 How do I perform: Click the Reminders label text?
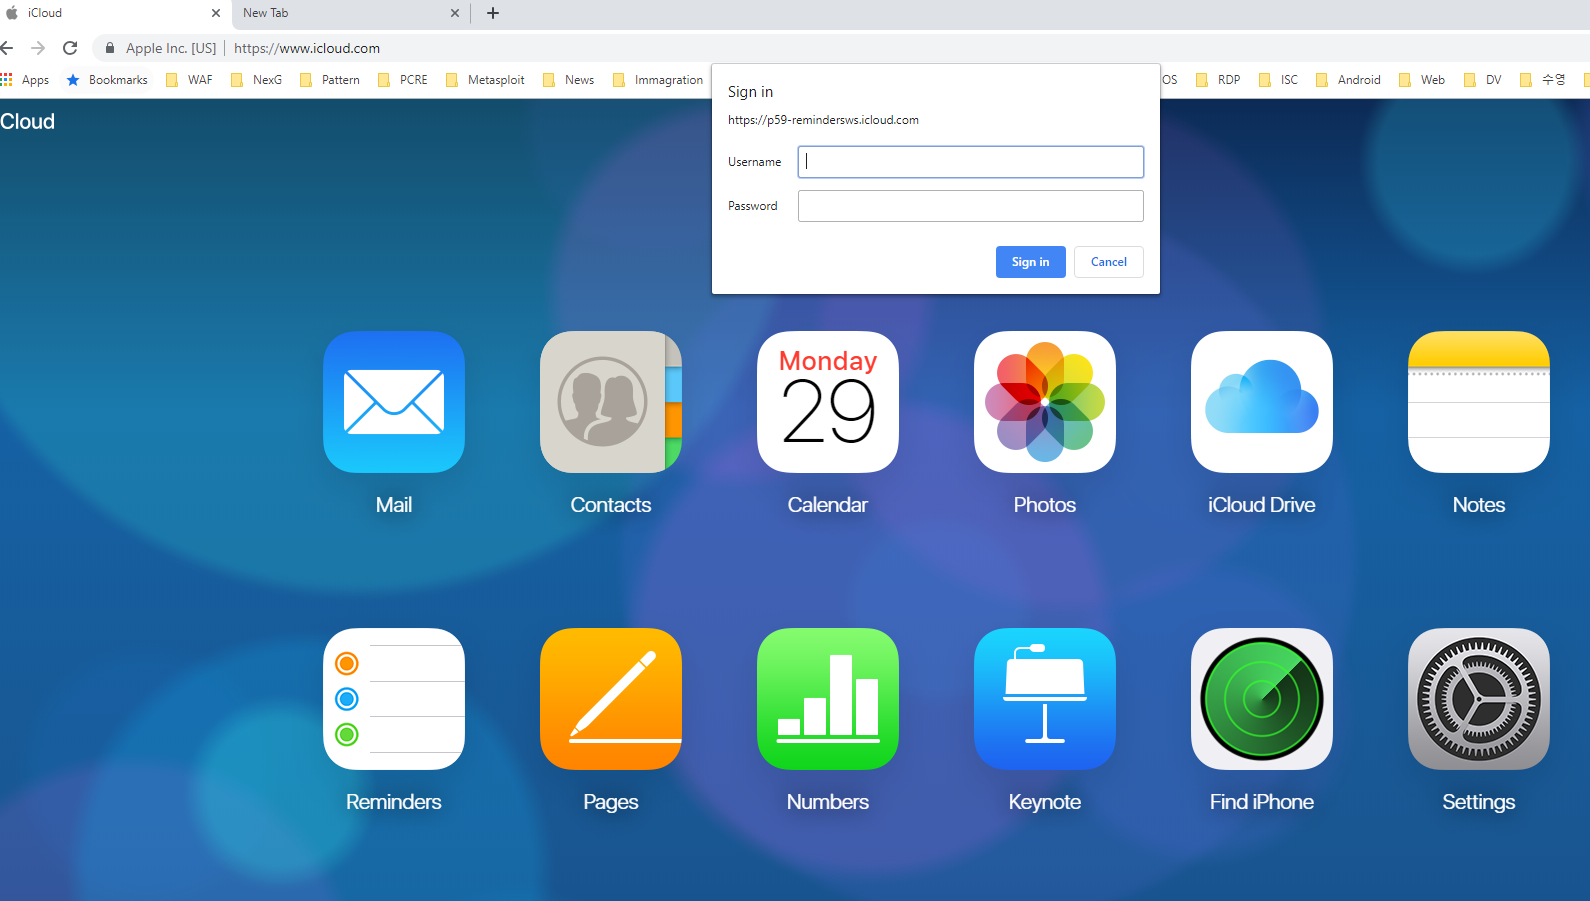(x=394, y=802)
